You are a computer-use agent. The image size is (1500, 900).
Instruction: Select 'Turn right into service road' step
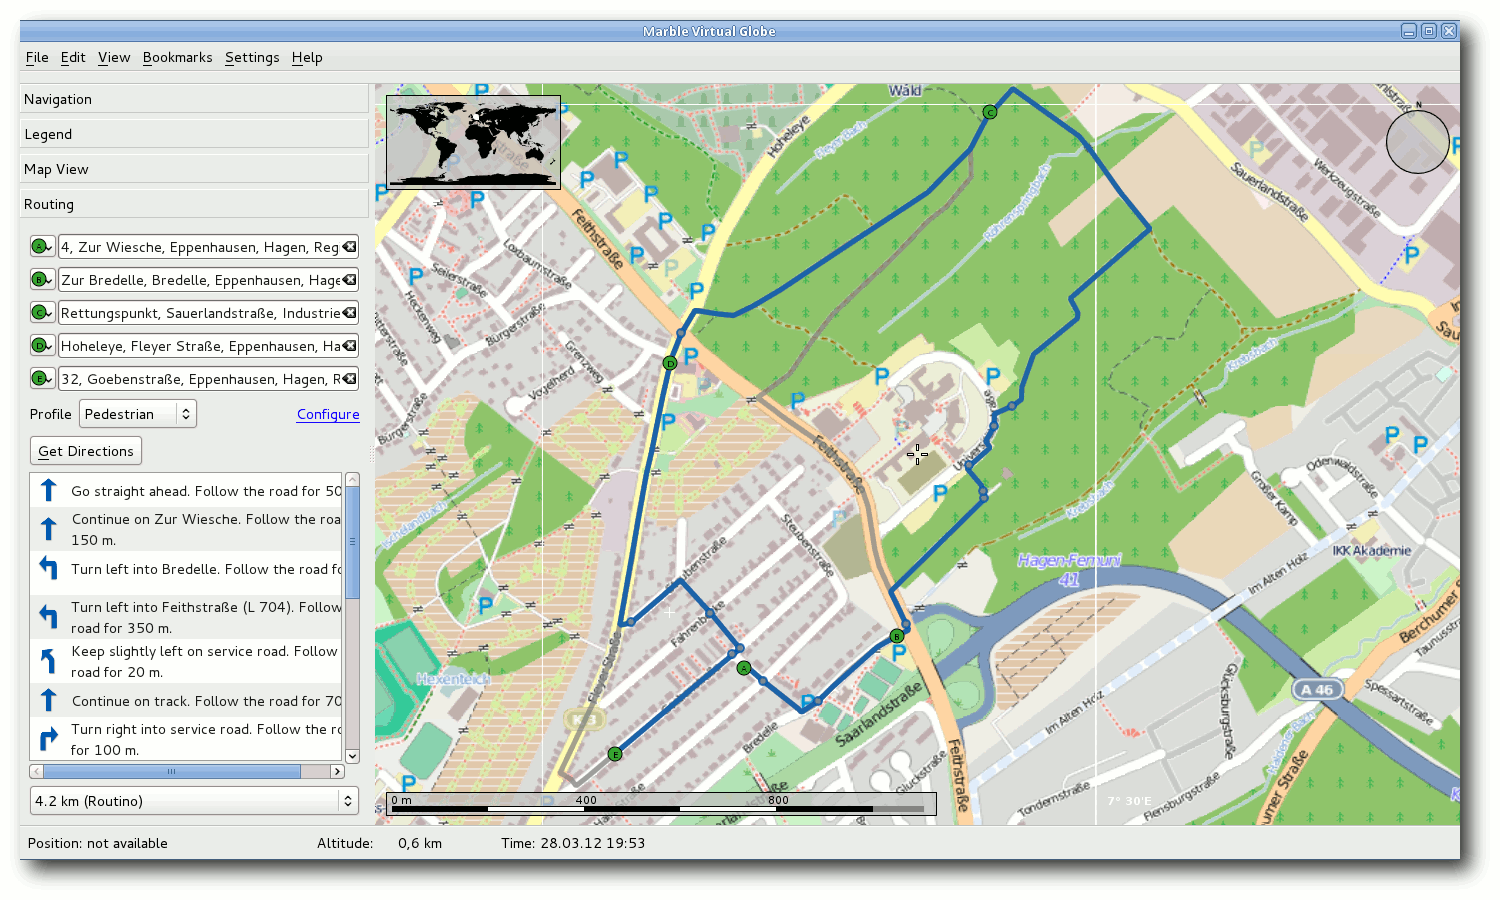[x=187, y=739]
